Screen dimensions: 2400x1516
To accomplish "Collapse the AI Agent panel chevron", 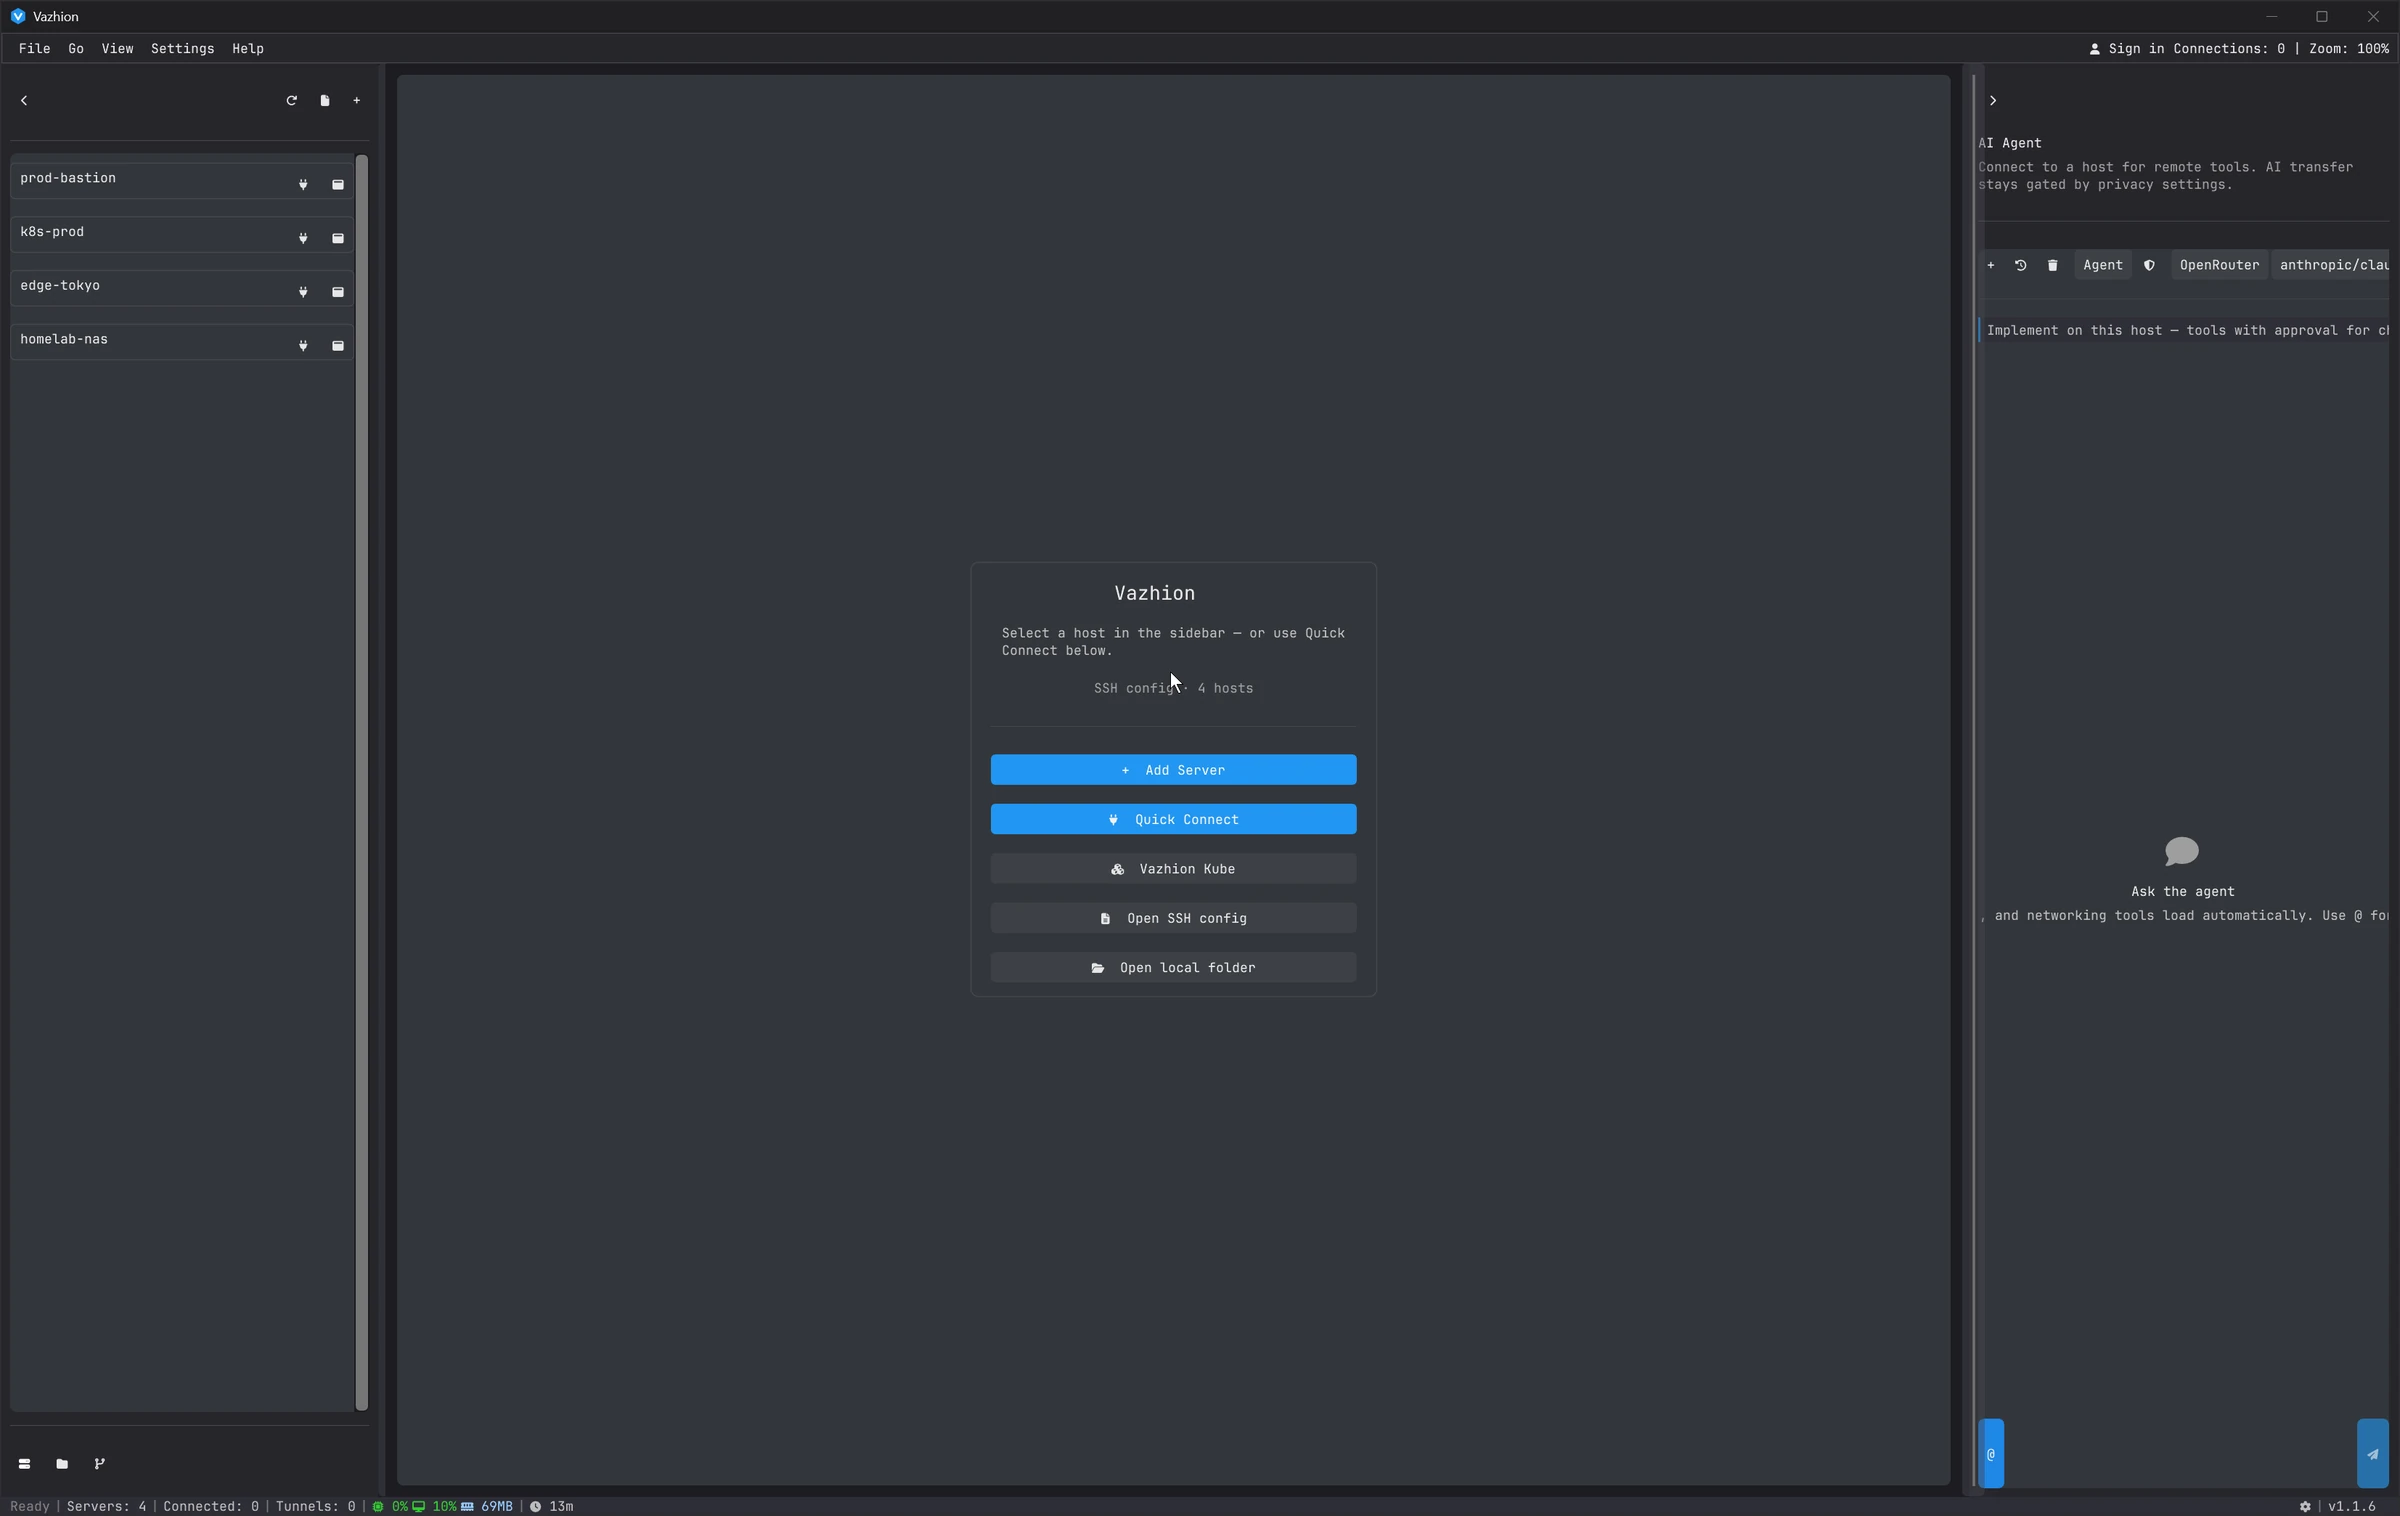I will [x=1993, y=100].
